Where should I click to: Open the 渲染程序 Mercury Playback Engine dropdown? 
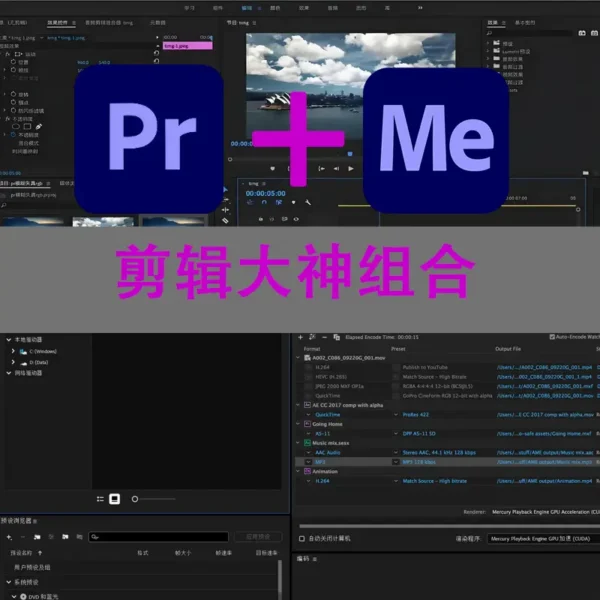pos(544,538)
